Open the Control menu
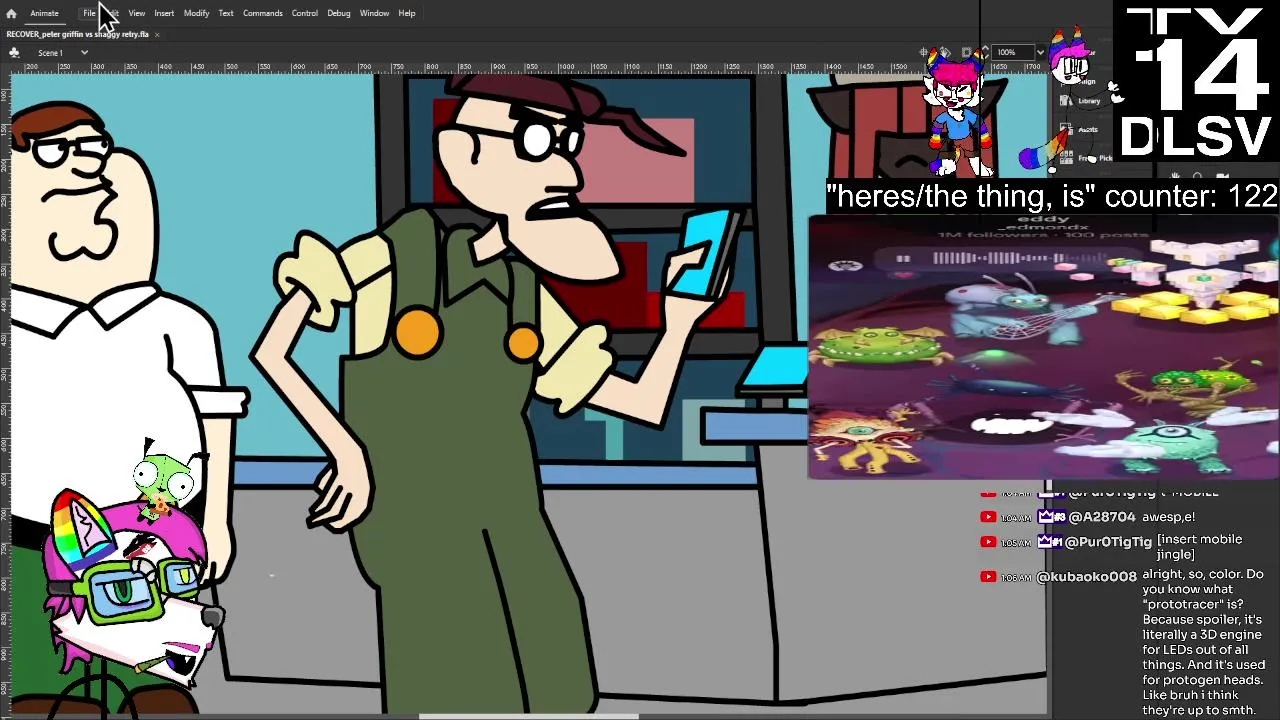 (x=305, y=13)
